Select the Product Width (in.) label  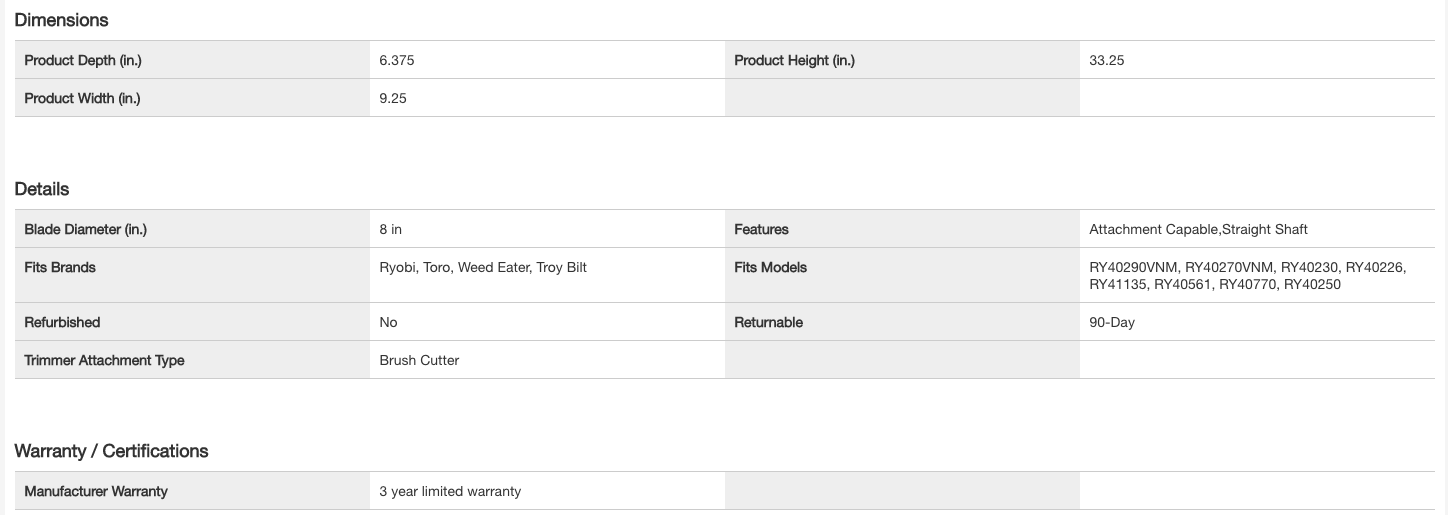(82, 98)
